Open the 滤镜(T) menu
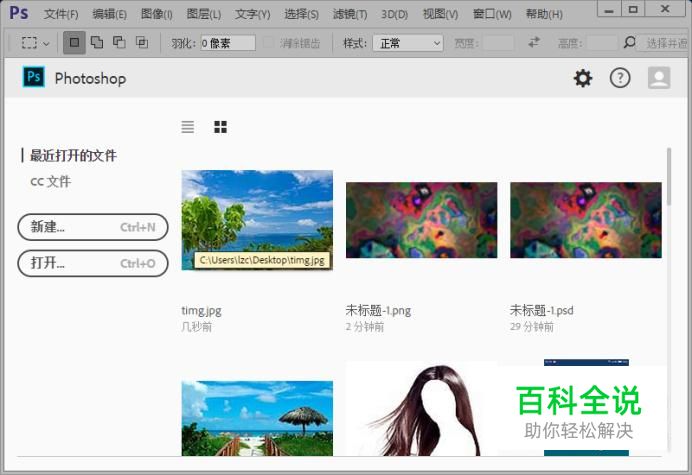Viewport: 692px width, 475px height. coord(350,14)
